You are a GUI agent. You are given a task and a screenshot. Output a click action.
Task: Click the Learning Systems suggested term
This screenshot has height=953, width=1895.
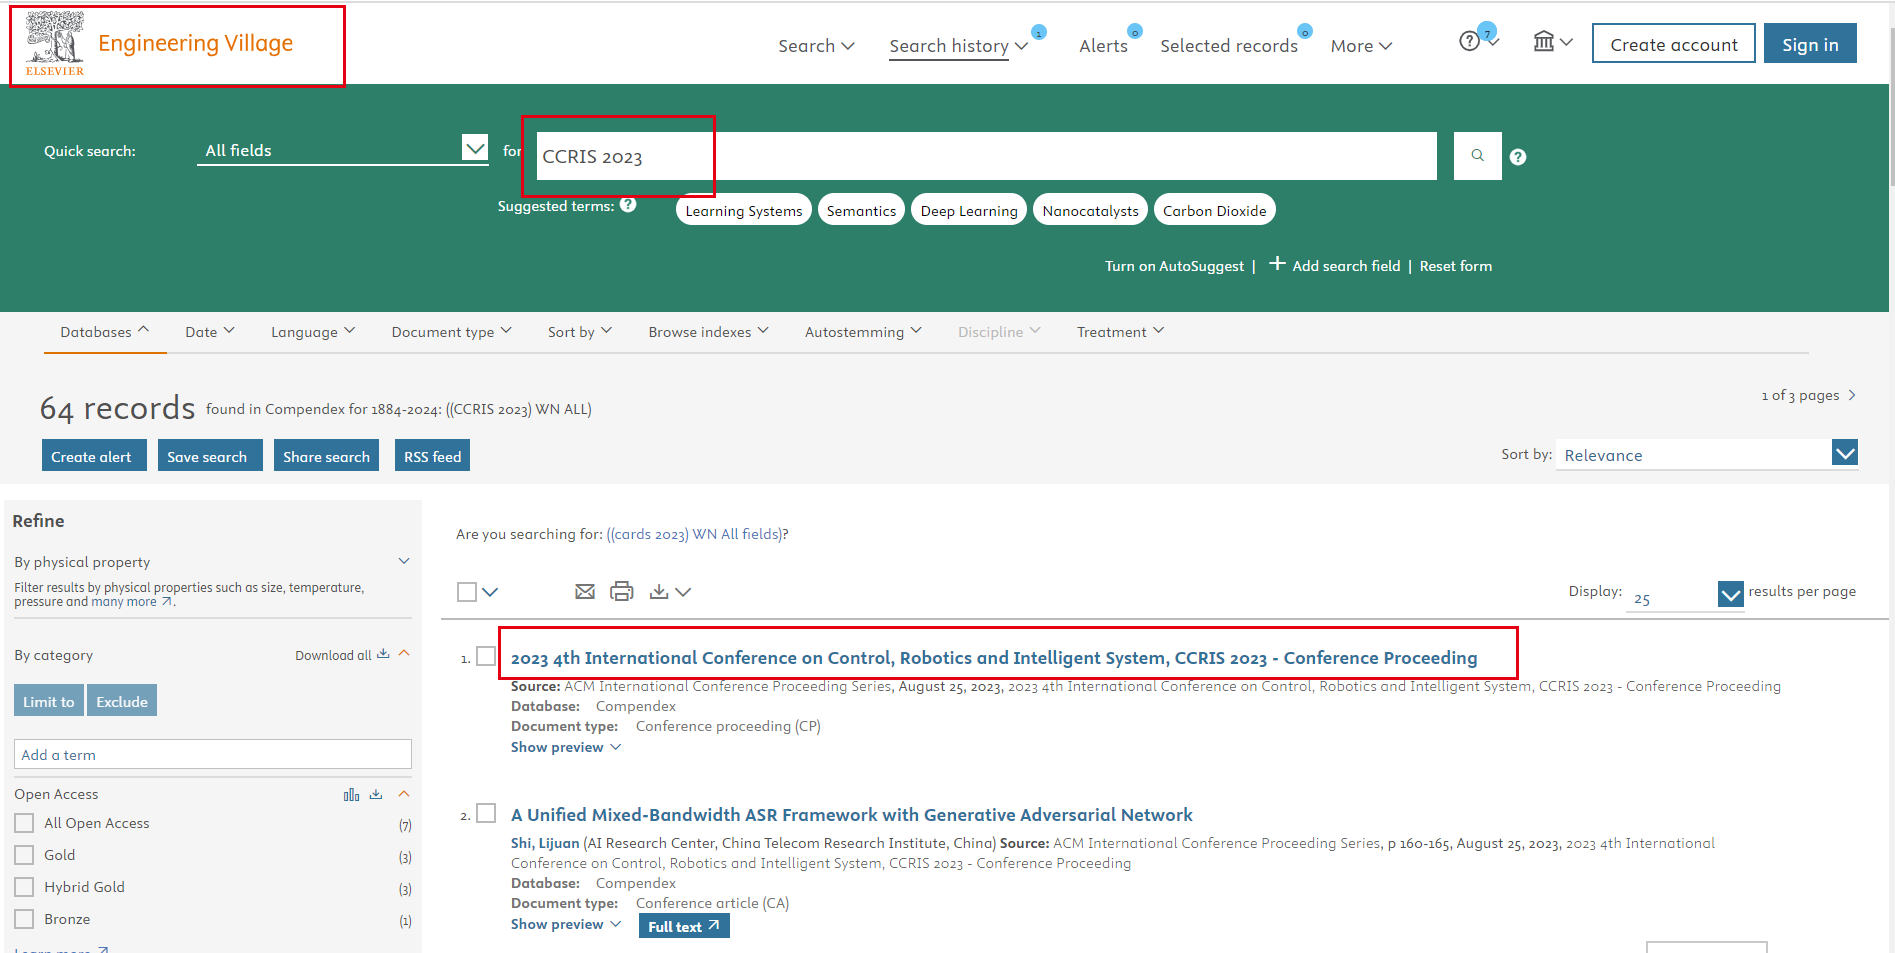coord(743,210)
